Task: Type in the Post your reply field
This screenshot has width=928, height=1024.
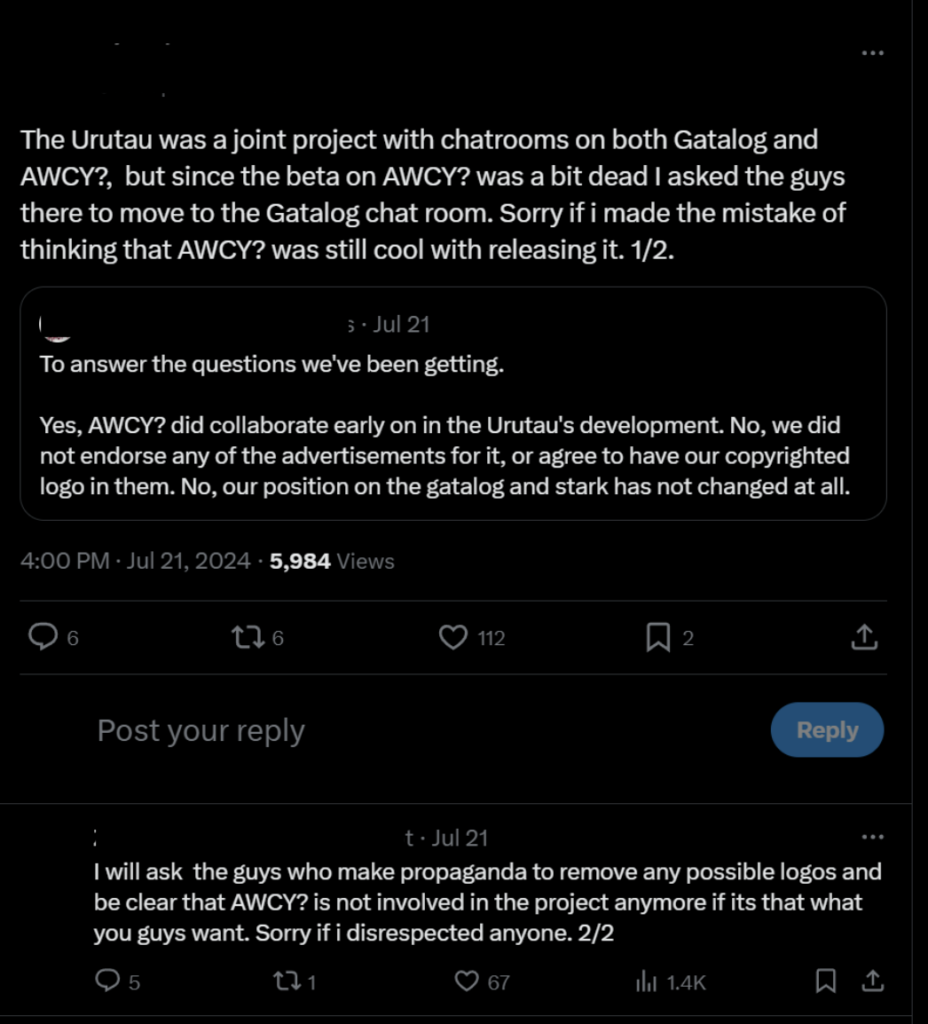Action: pos(400,731)
